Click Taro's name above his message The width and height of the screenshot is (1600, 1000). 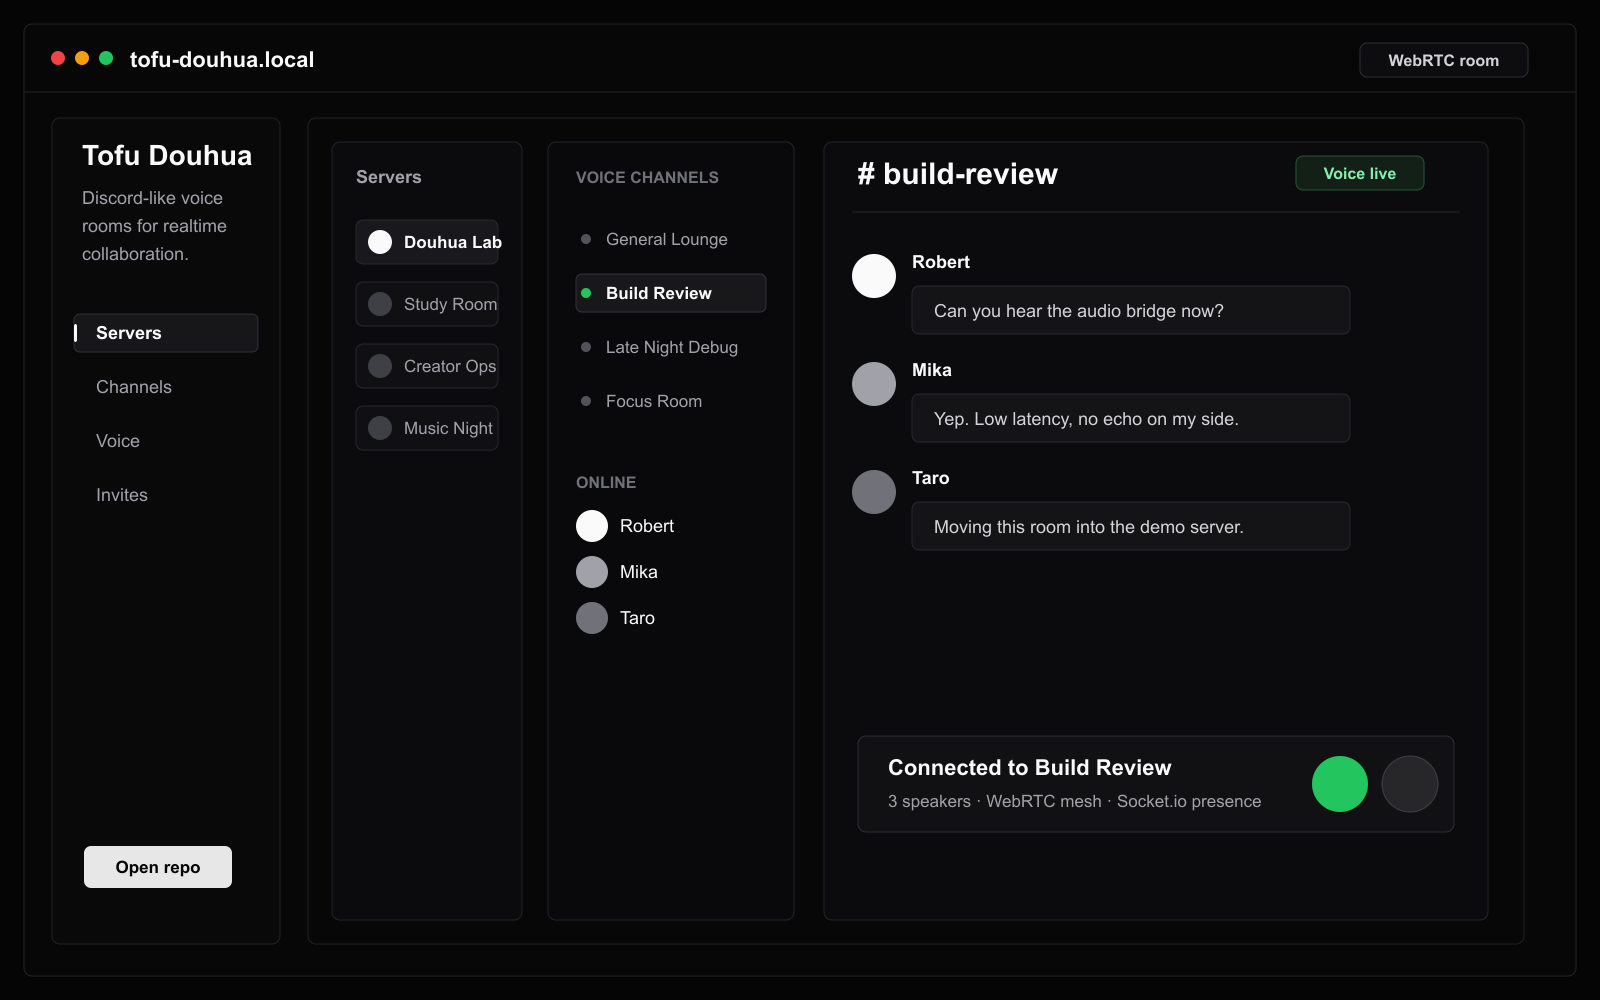931,478
